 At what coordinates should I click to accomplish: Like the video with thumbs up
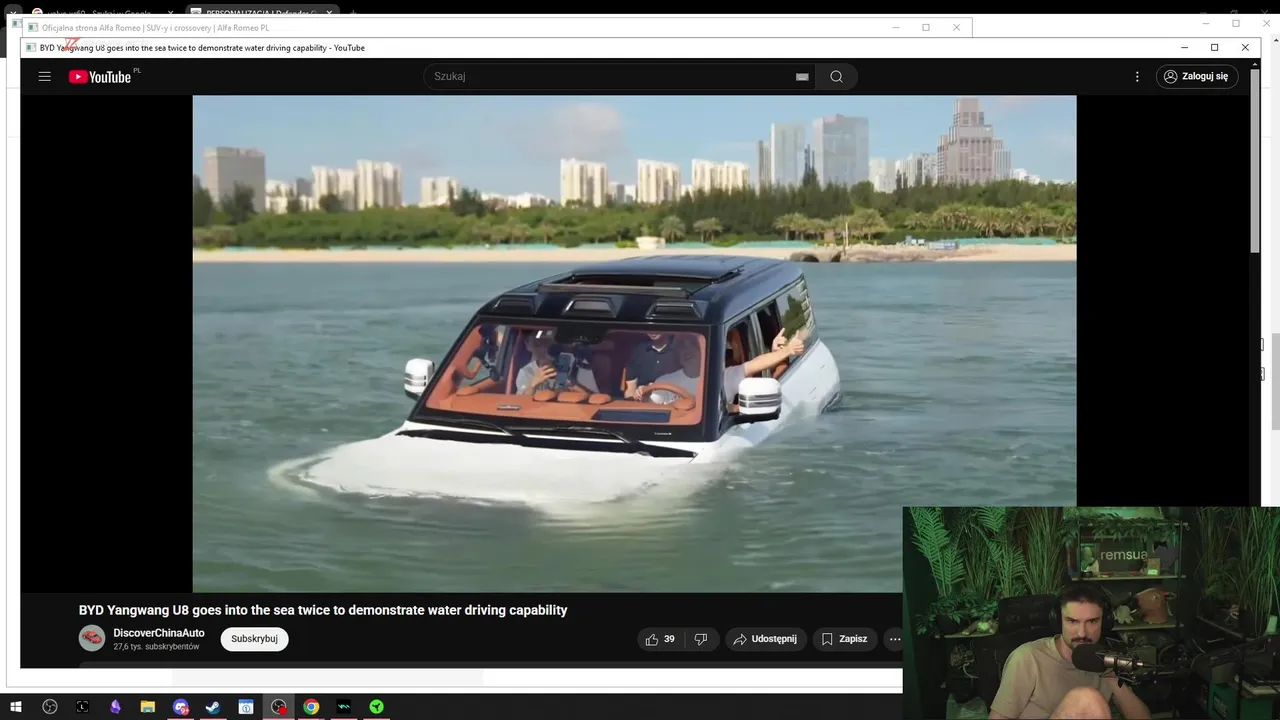pos(661,639)
